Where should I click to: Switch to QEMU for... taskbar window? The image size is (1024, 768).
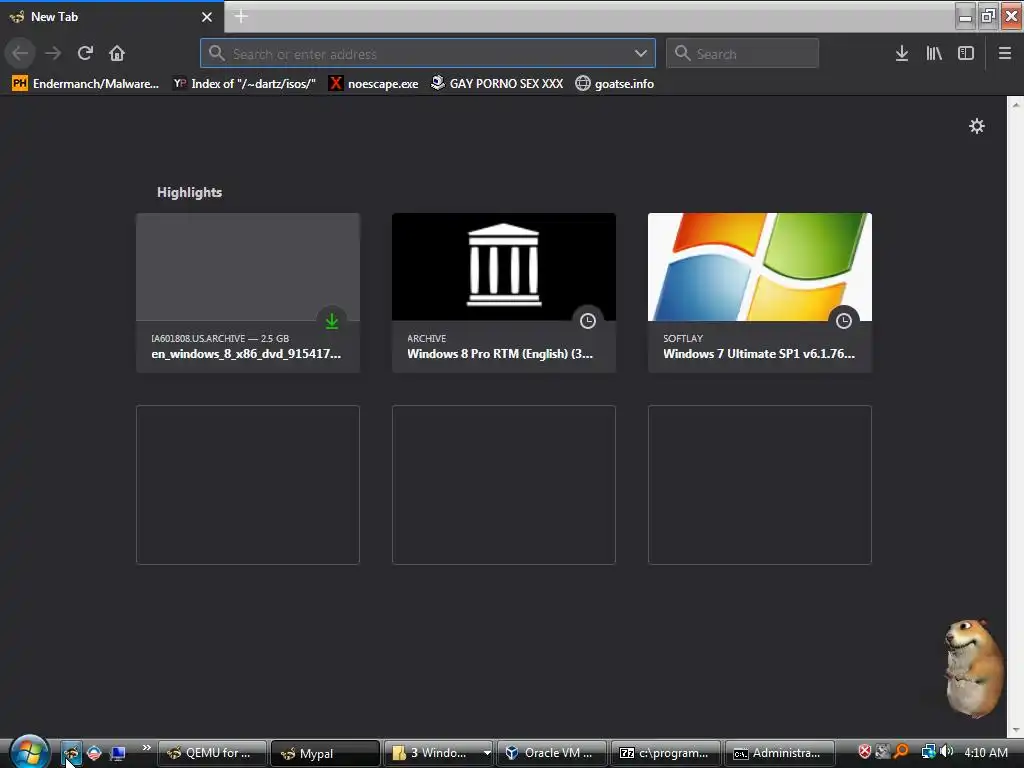pos(213,753)
